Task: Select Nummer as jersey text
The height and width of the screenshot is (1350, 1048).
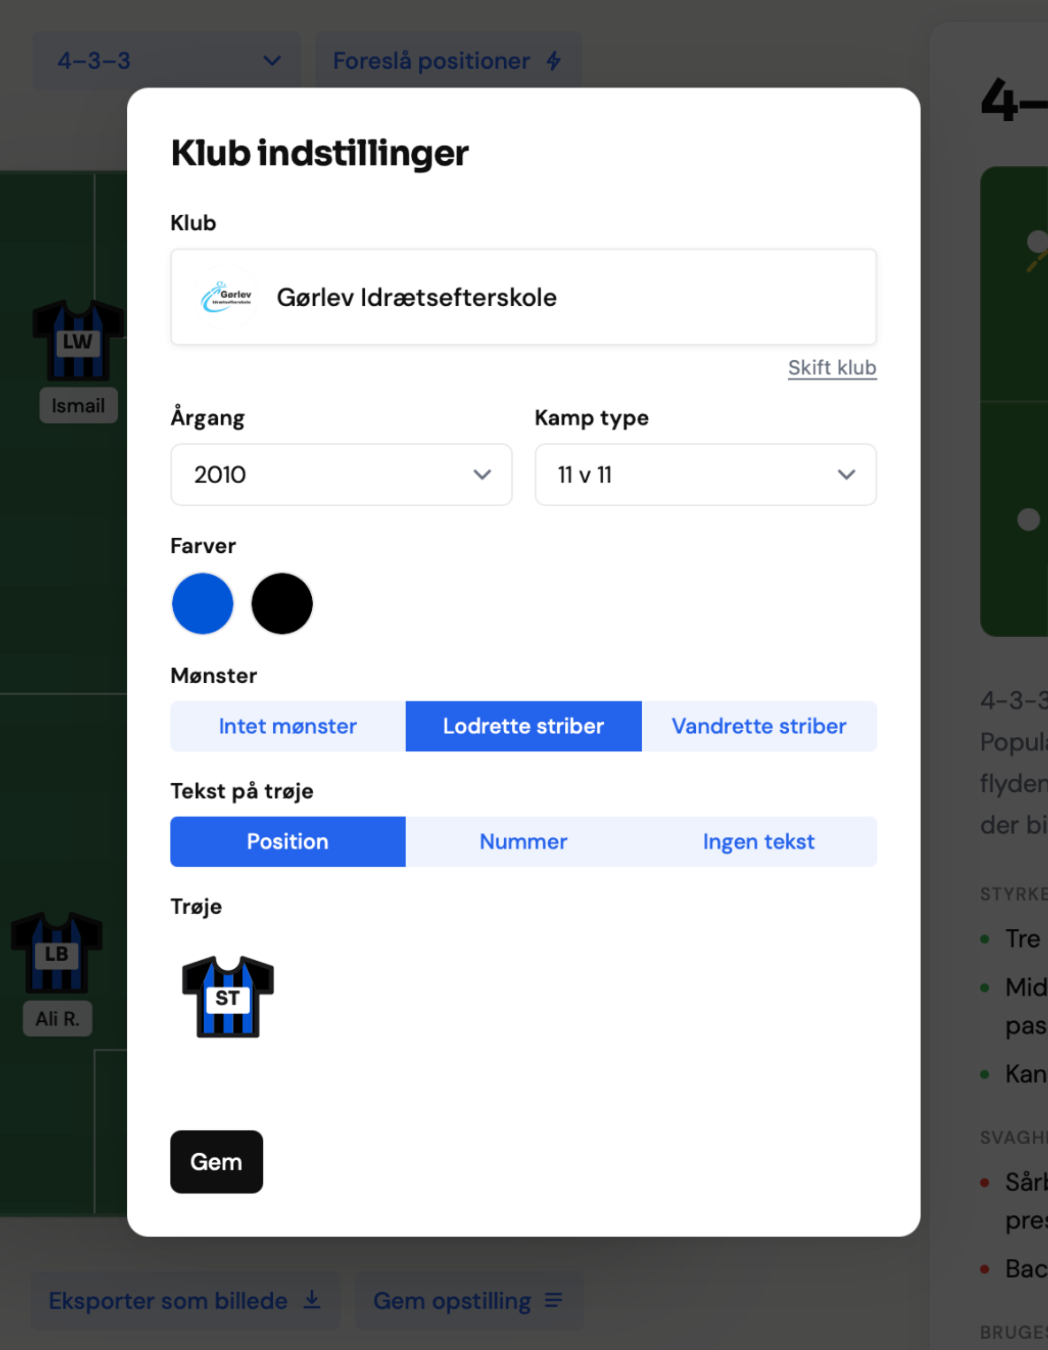Action: click(x=523, y=842)
